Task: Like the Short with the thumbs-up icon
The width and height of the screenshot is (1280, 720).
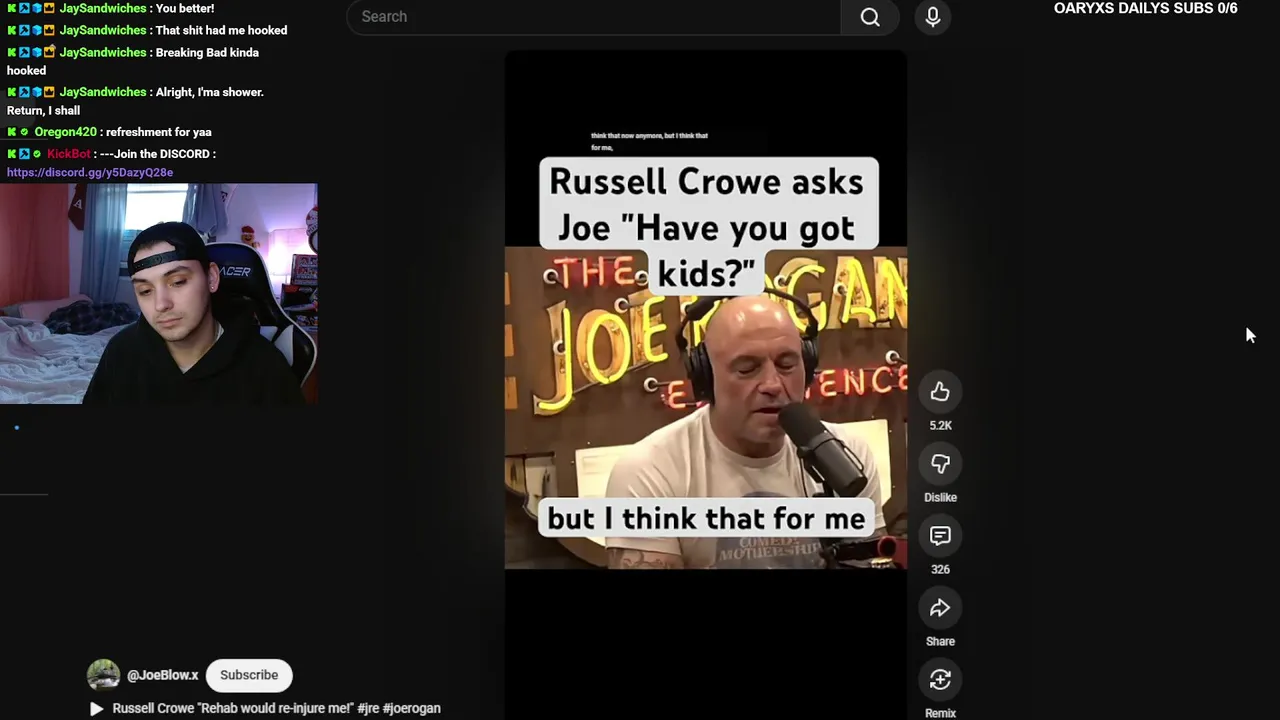Action: tap(940, 392)
